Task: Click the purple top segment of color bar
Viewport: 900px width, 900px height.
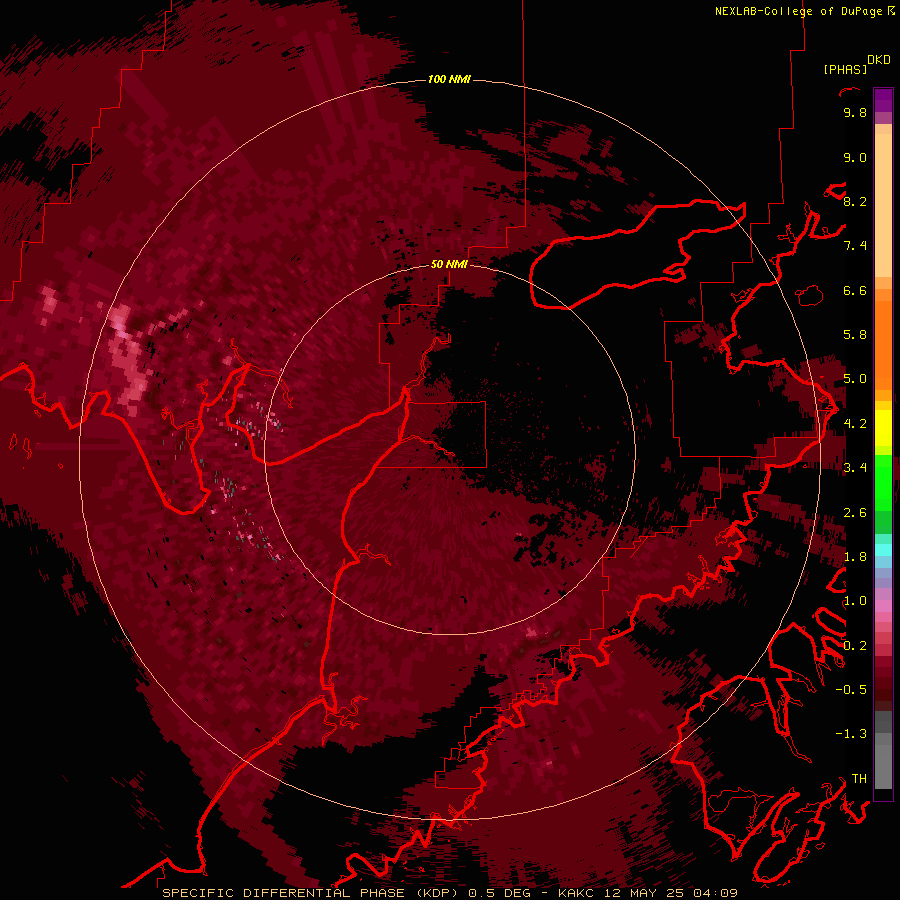Action: click(x=883, y=100)
